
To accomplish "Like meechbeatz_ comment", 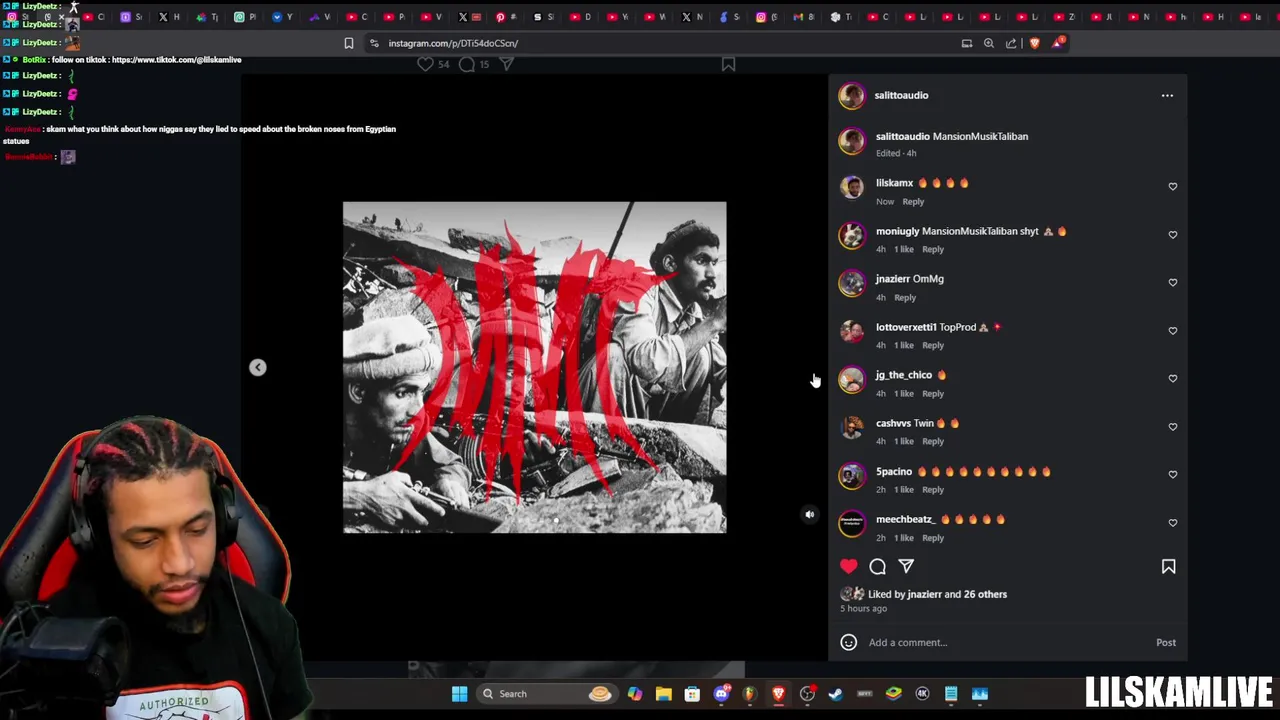I will click(x=1173, y=522).
